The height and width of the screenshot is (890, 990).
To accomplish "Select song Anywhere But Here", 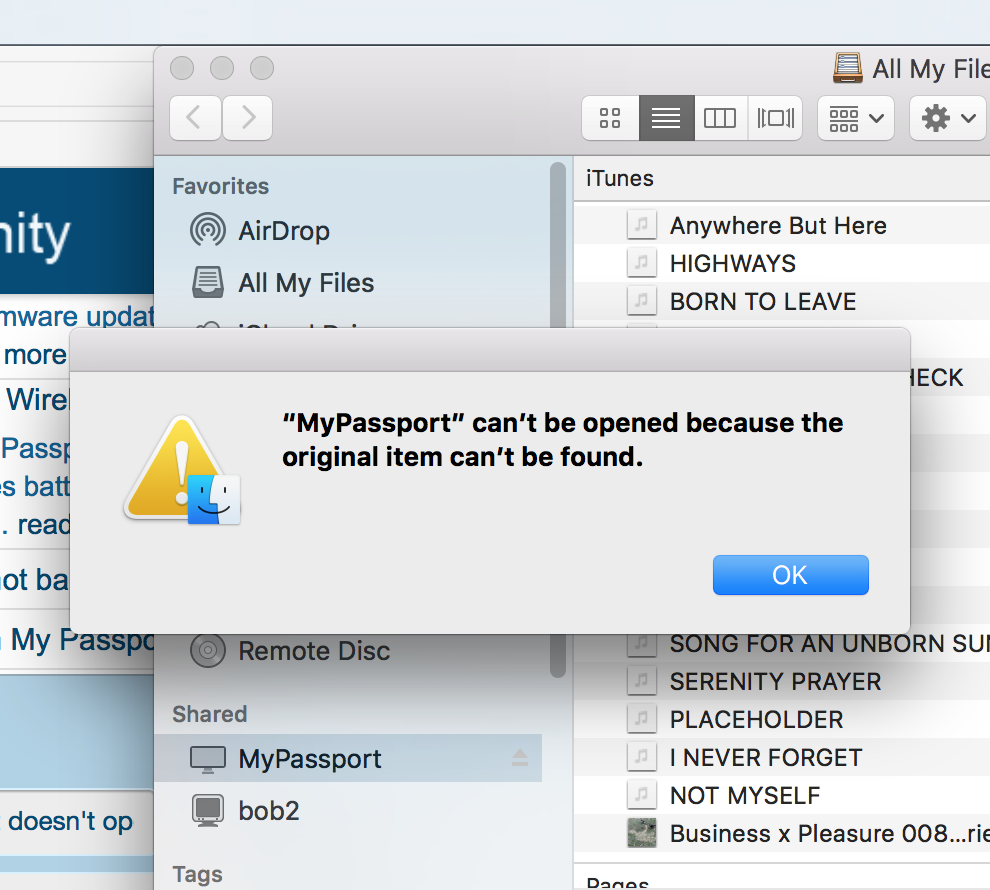I will pos(782,225).
